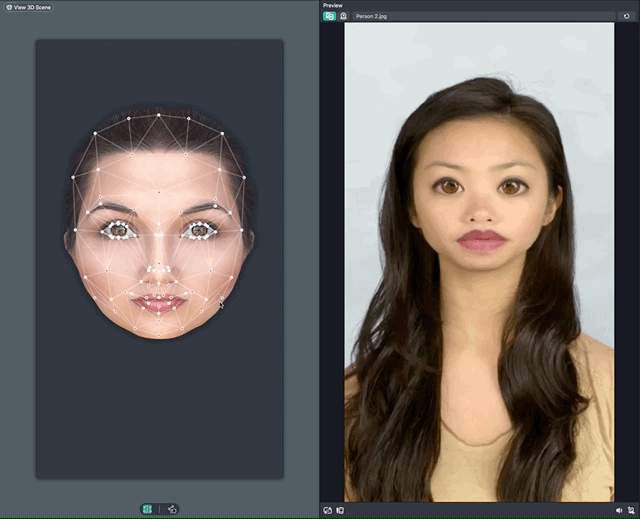Click the View 3D Scene button

[29, 7]
